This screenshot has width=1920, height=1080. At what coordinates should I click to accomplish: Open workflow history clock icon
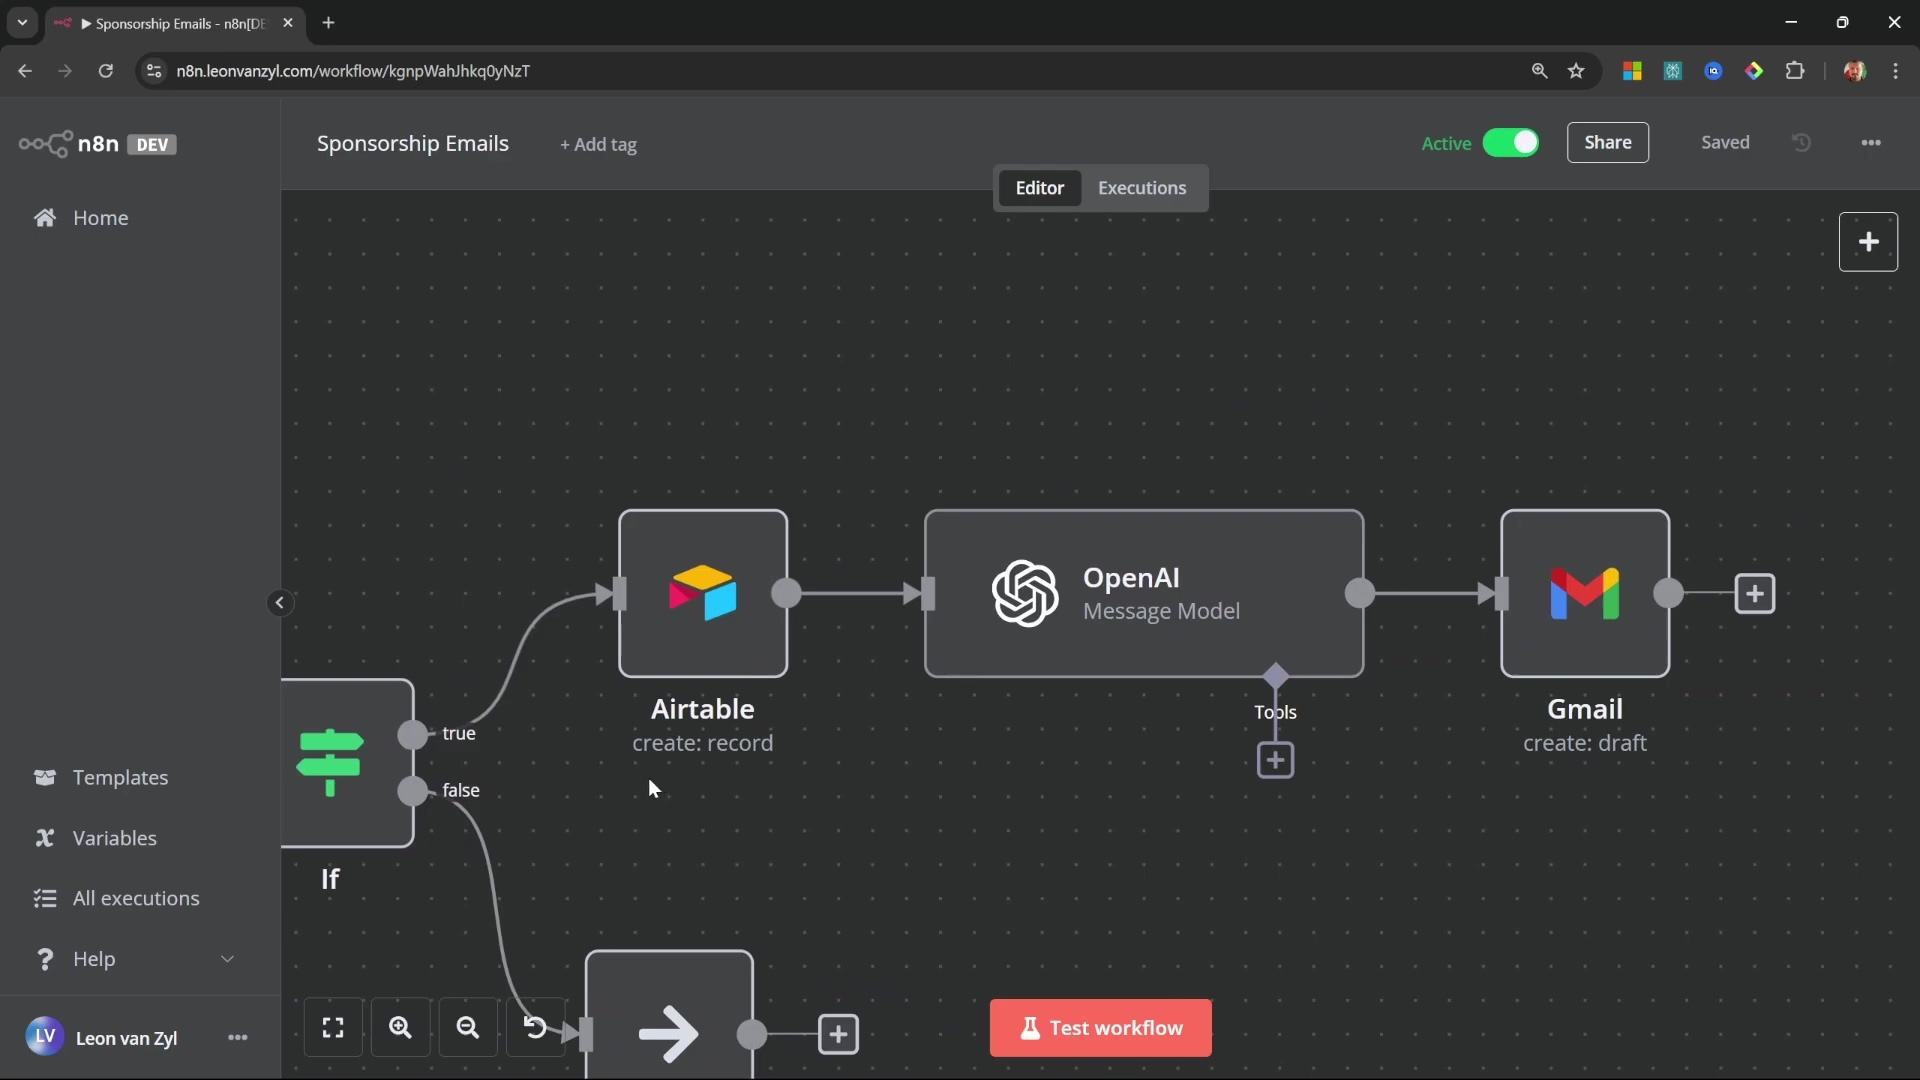(x=1802, y=143)
